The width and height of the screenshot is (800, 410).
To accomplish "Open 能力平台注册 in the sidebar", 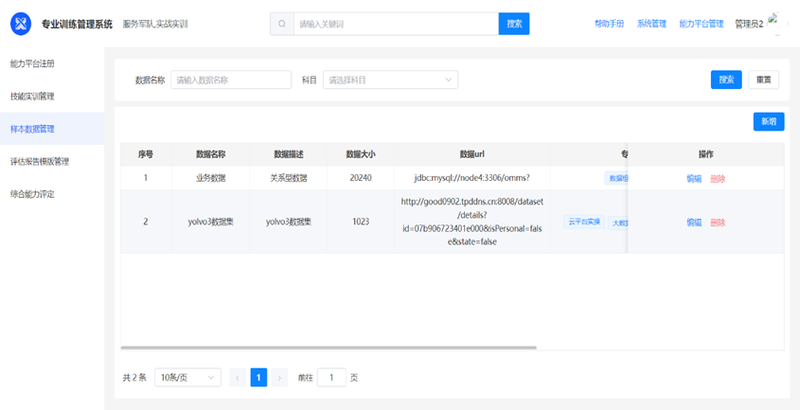I will 32,63.
